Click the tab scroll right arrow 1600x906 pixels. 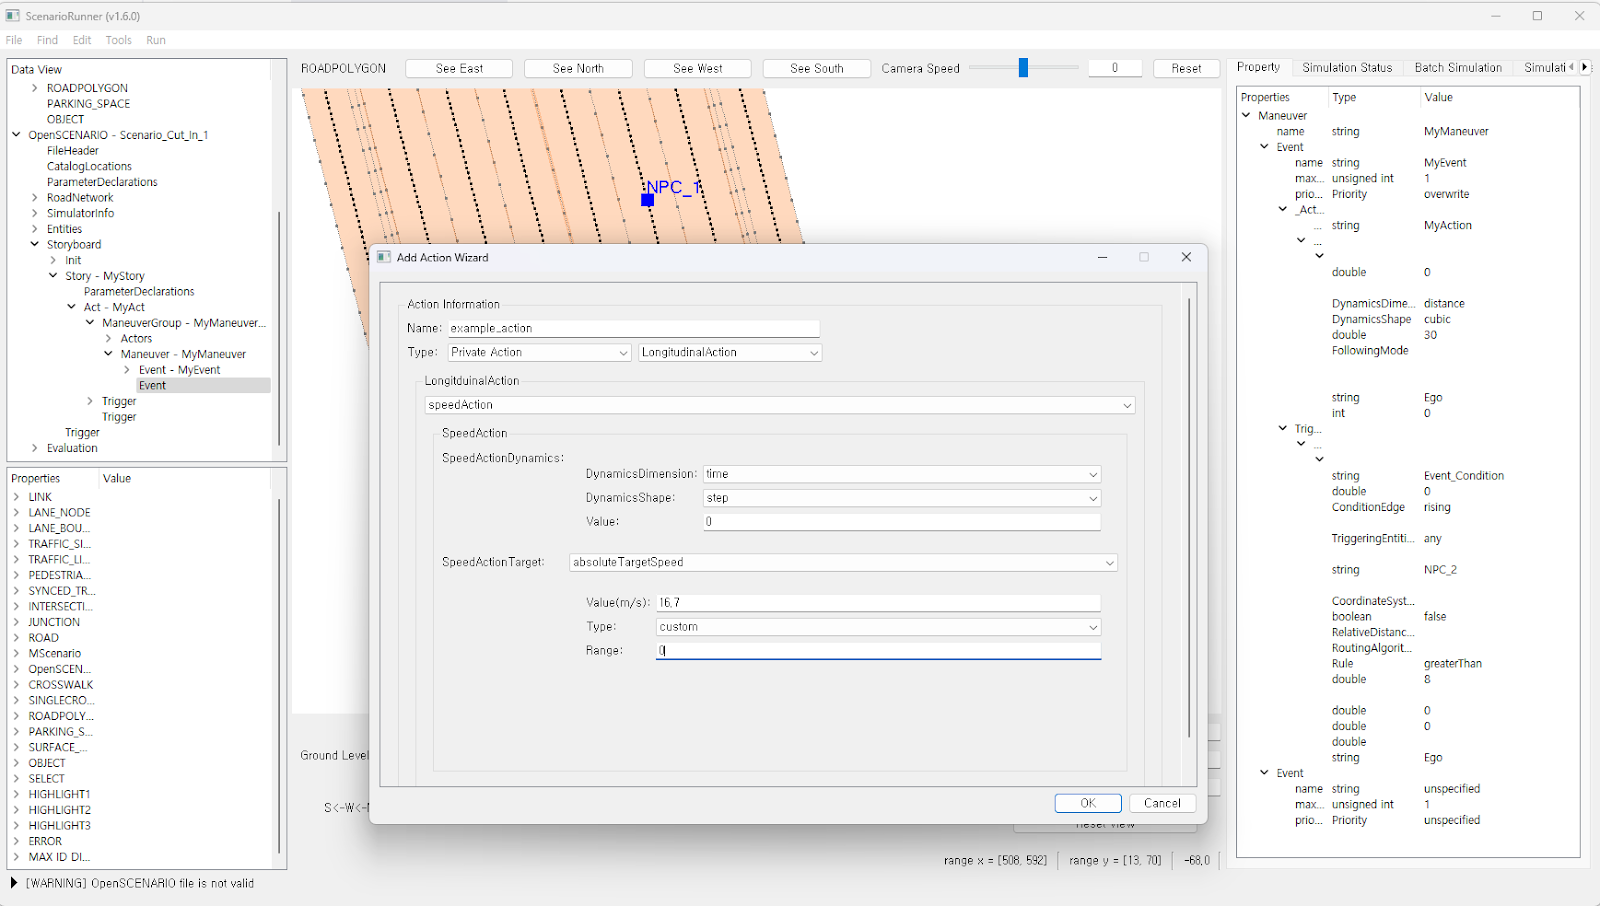1584,67
